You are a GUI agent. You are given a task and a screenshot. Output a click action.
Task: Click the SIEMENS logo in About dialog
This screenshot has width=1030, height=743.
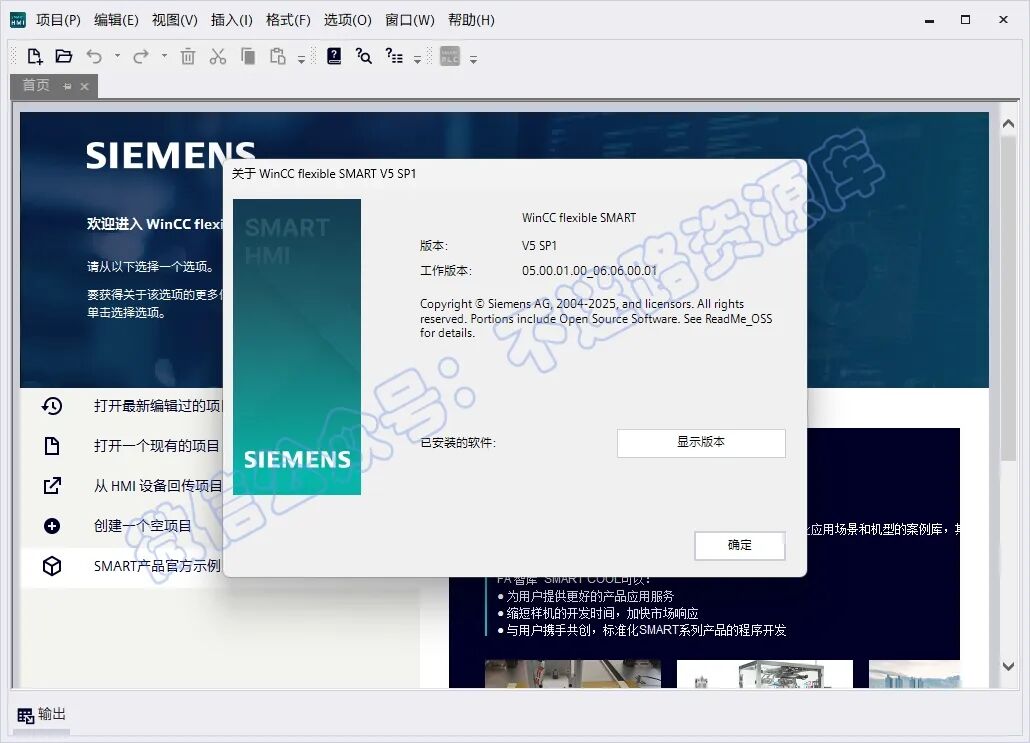[x=297, y=459]
